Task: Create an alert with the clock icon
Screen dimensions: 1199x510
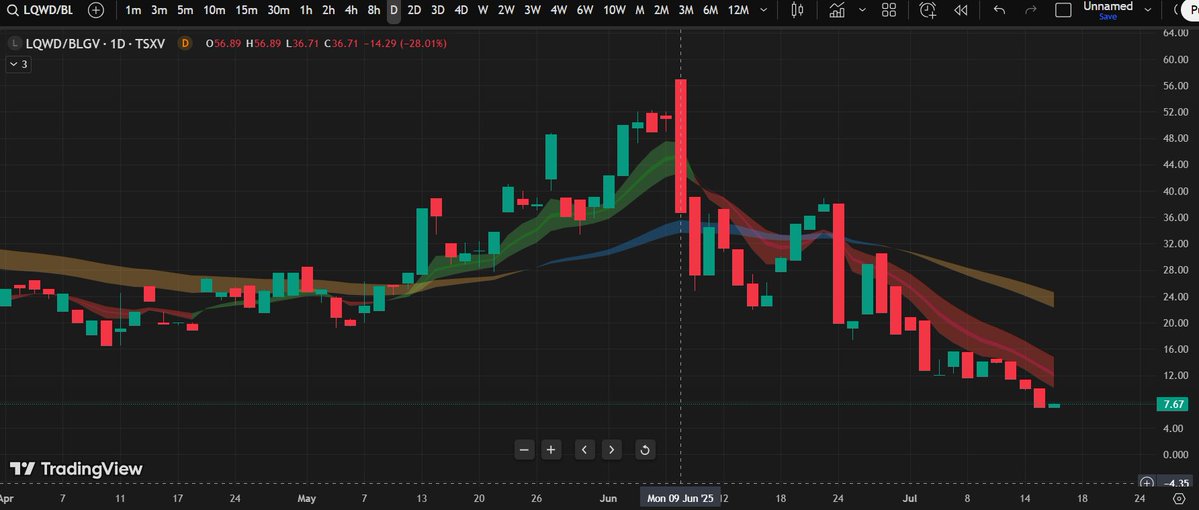Action: 928,10
